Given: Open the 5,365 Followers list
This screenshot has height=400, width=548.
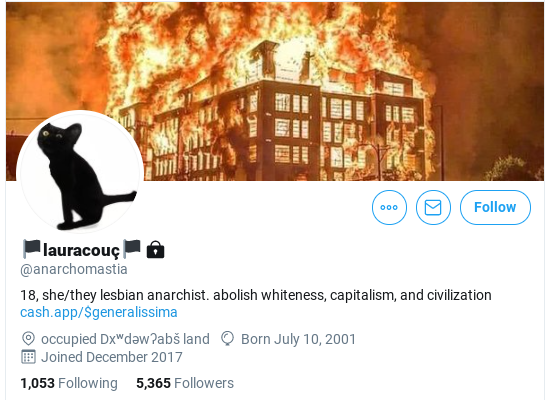Looking at the screenshot, I should click(x=185, y=383).
